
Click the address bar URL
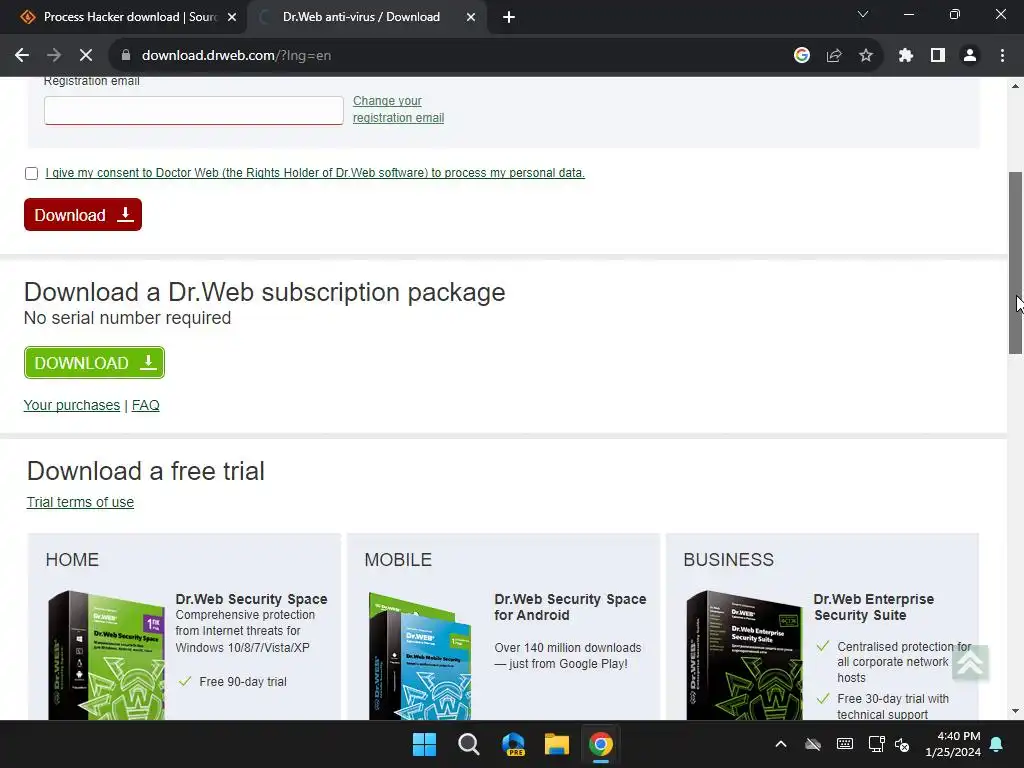point(236,56)
